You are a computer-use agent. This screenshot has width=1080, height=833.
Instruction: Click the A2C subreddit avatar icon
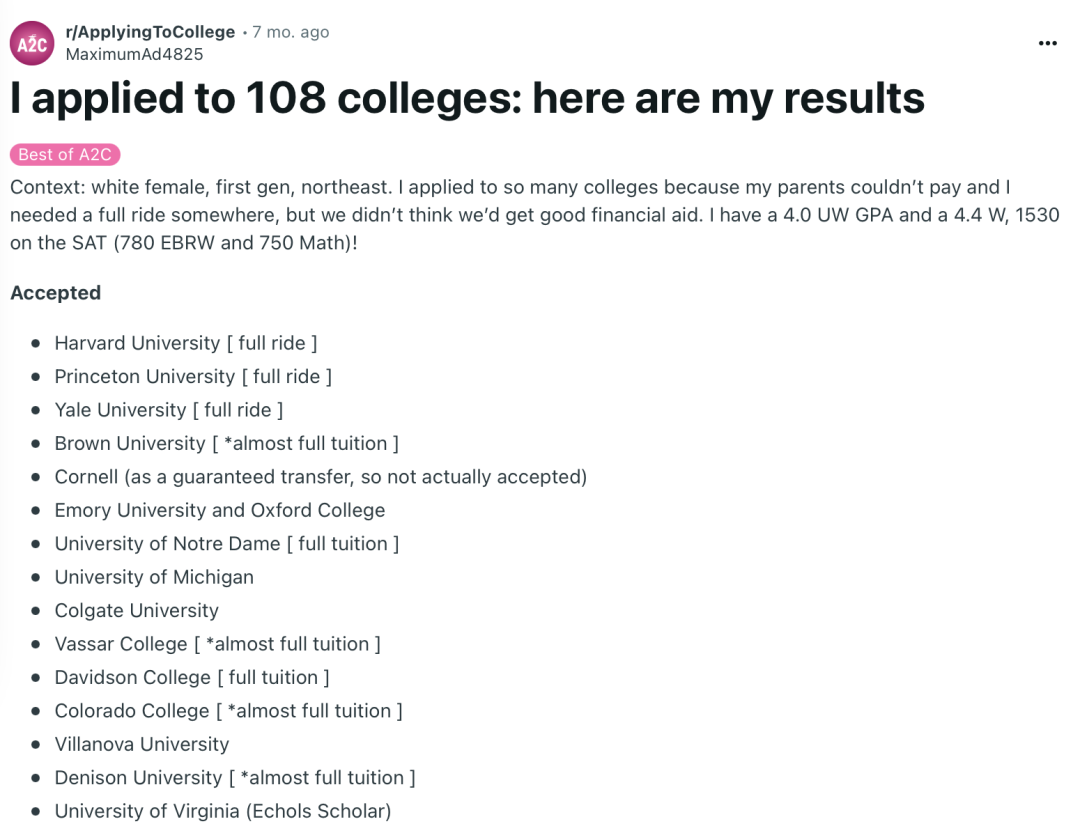click(x=32, y=43)
